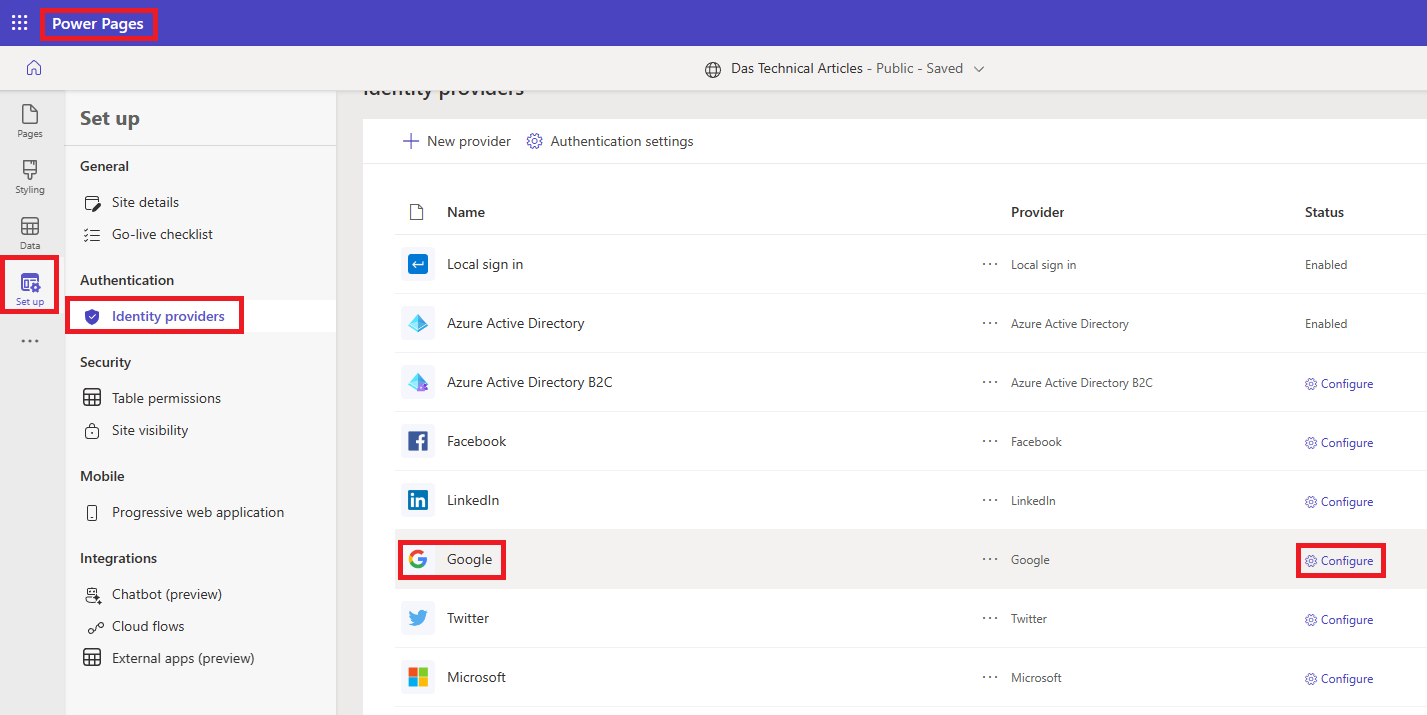The image size is (1427, 715).
Task: Go to Home via house icon
Action: pyautogui.click(x=34, y=68)
